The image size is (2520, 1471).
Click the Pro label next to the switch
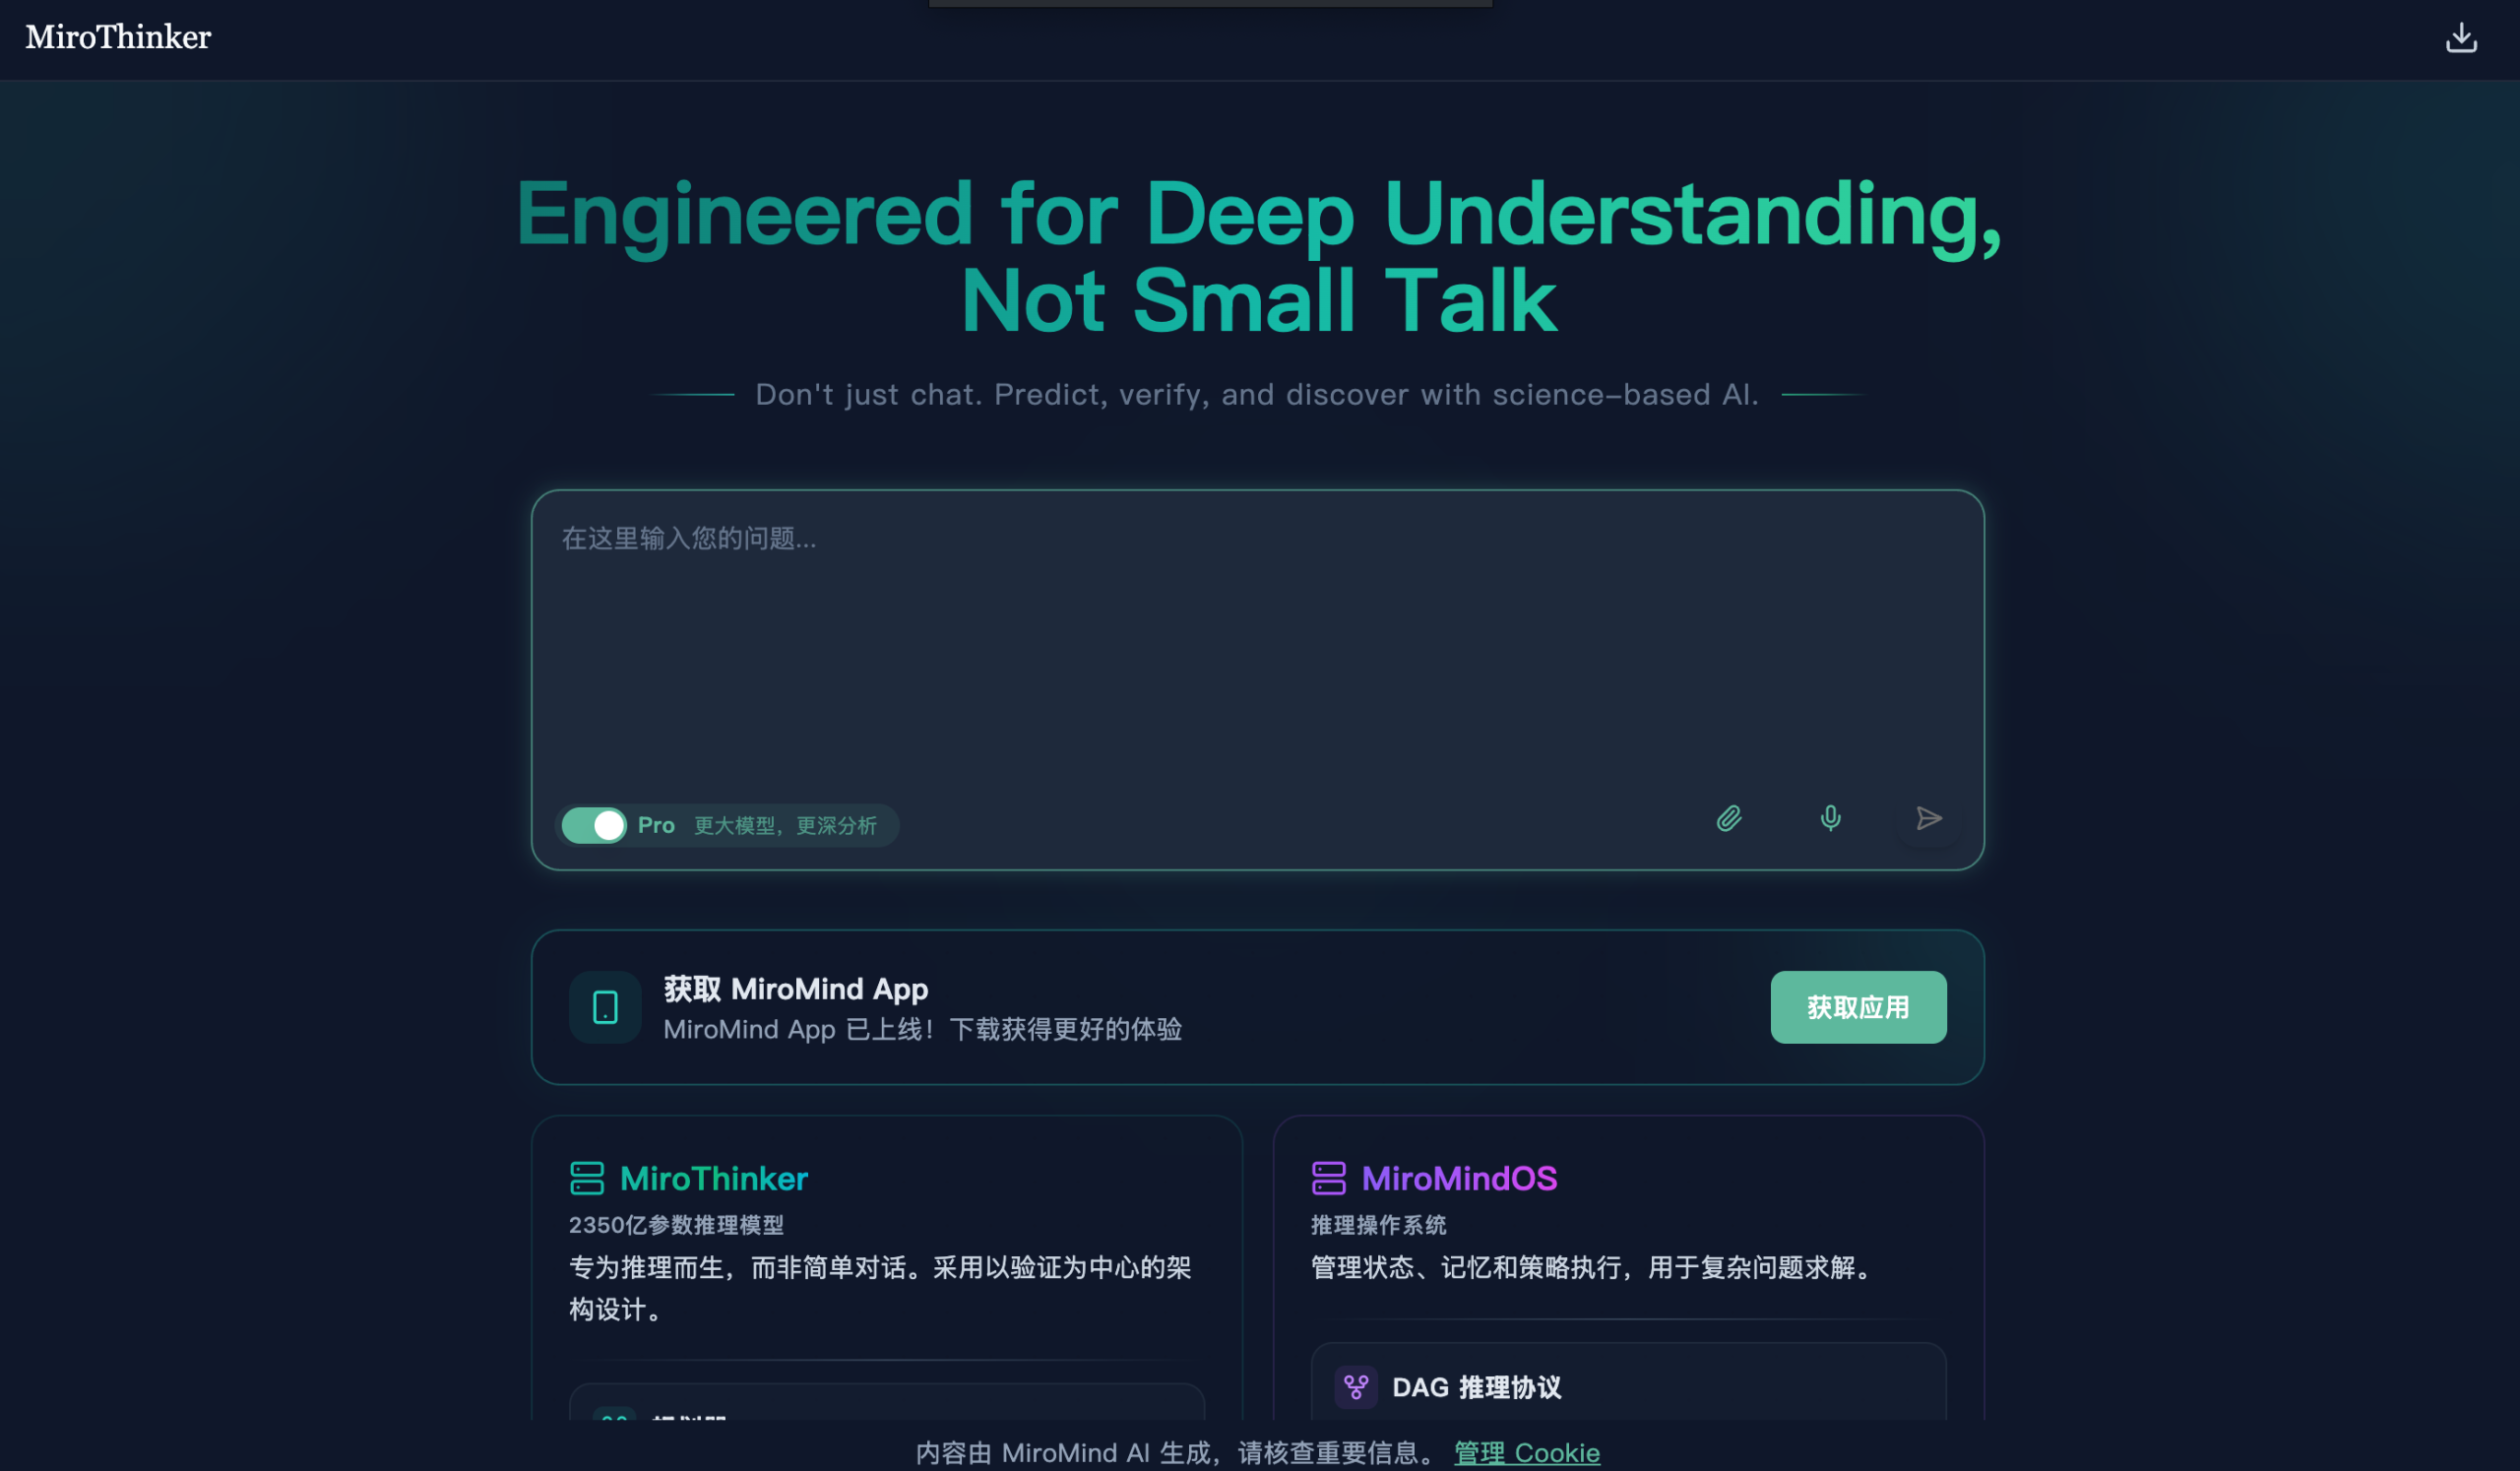pos(655,825)
